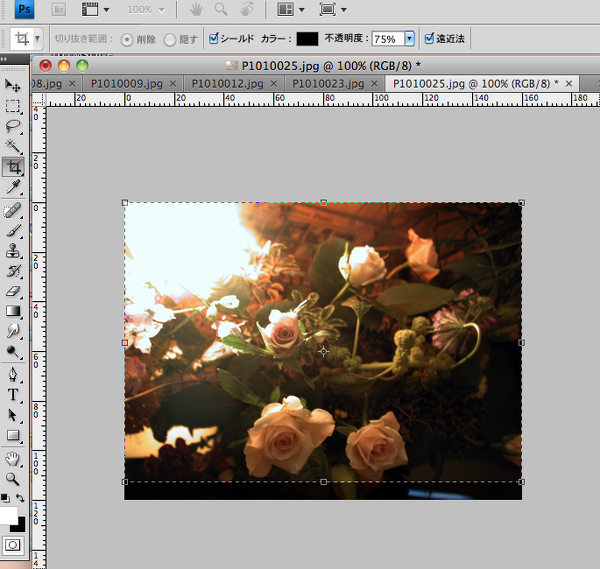Toggle the シールド checkbox

pyautogui.click(x=214, y=38)
